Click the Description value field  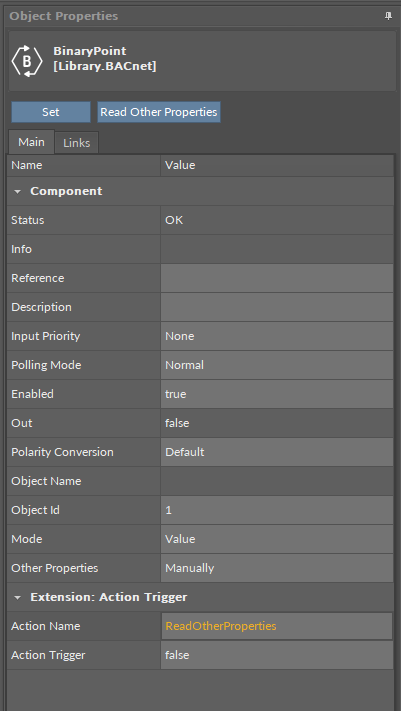pyautogui.click(x=277, y=307)
